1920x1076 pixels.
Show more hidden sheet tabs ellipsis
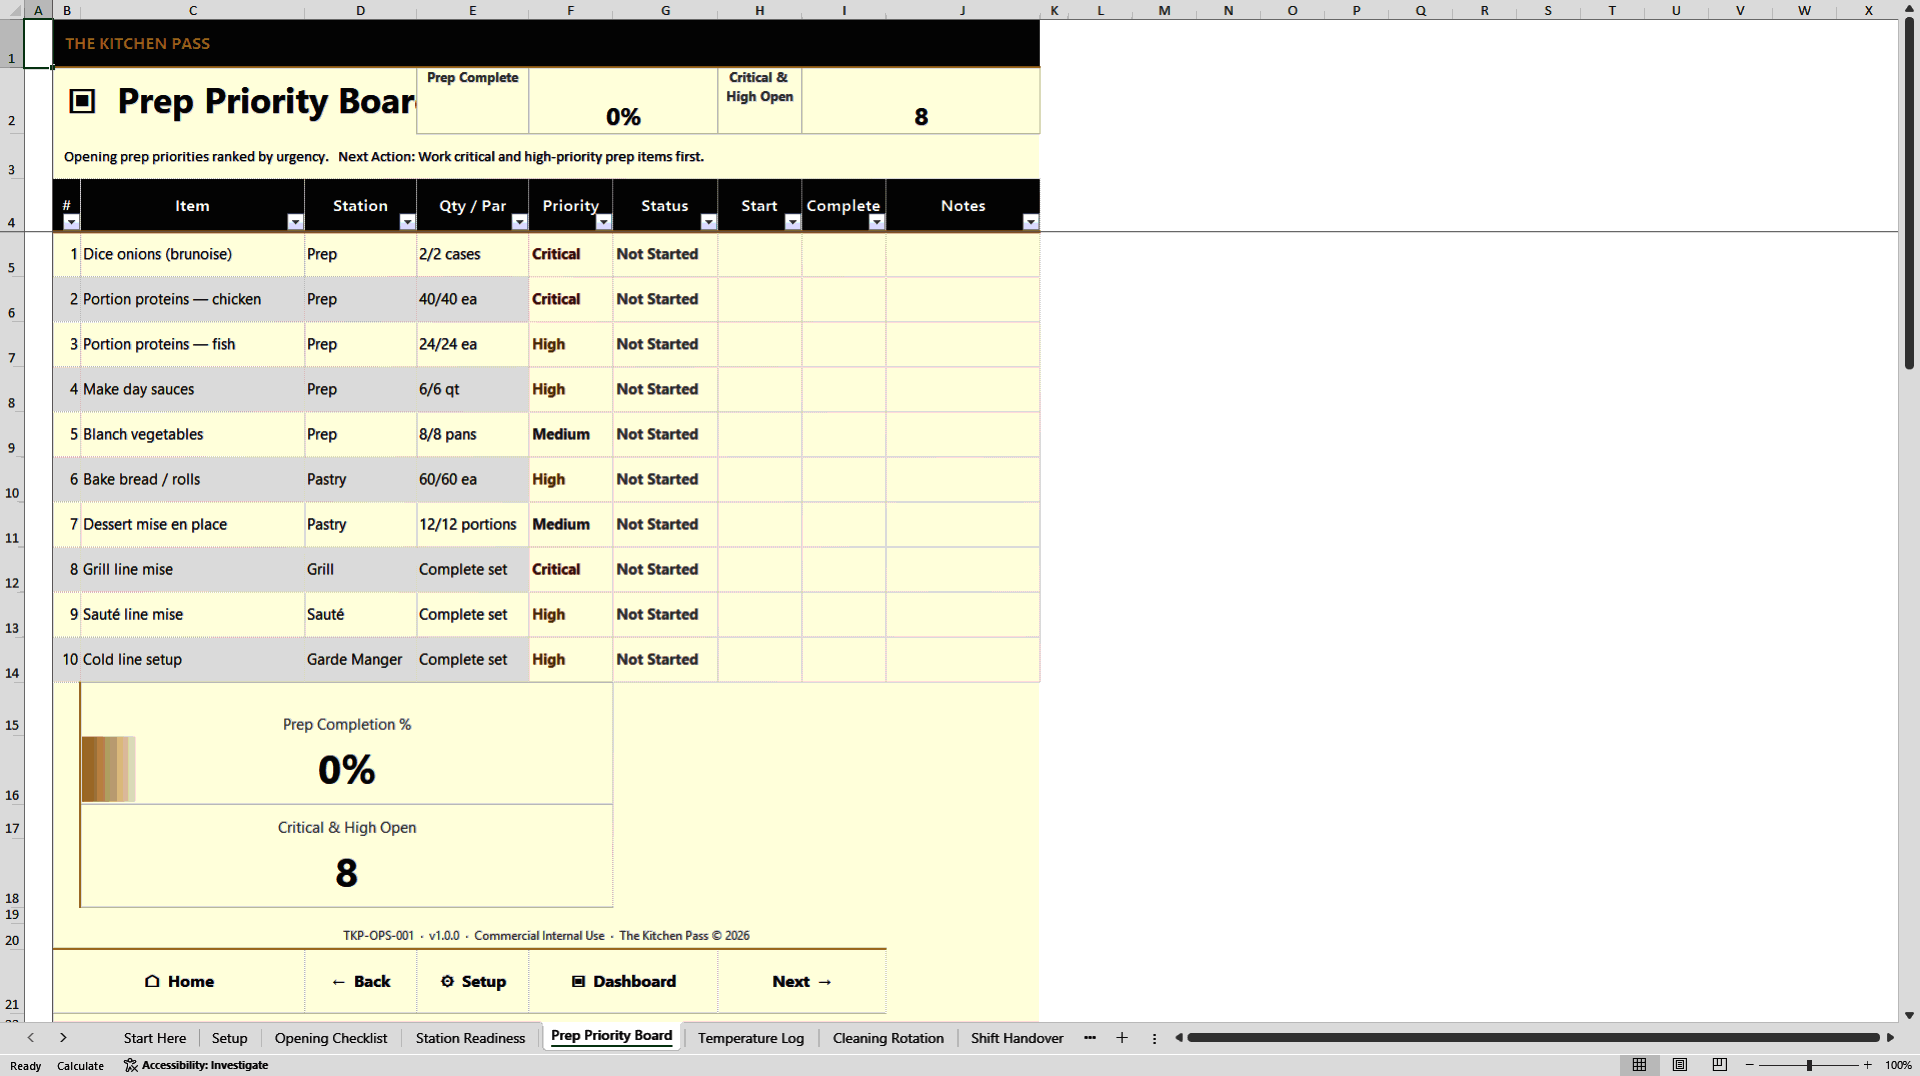[x=1090, y=1038]
